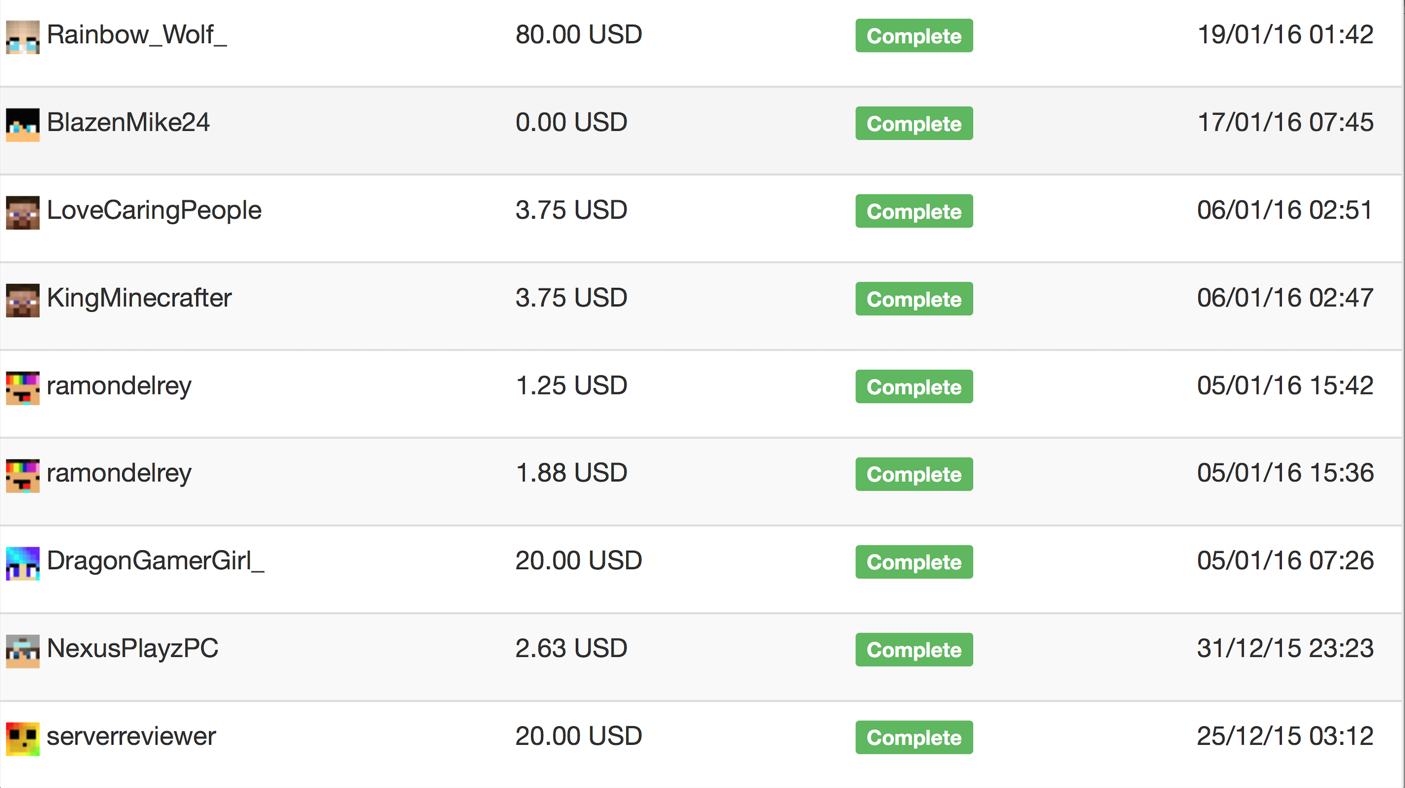Viewport: 1405px width, 788px height.
Task: Click Complete badge in NexusPlayzPC row
Action: tap(913, 650)
